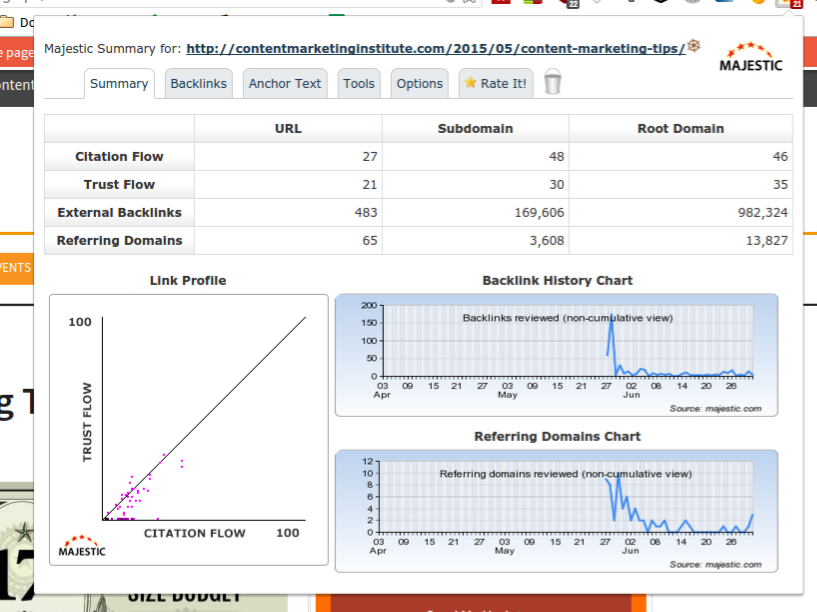Viewport: 817px width, 612px height.
Task: Click the Referring Domains row label
Action: (x=119, y=241)
